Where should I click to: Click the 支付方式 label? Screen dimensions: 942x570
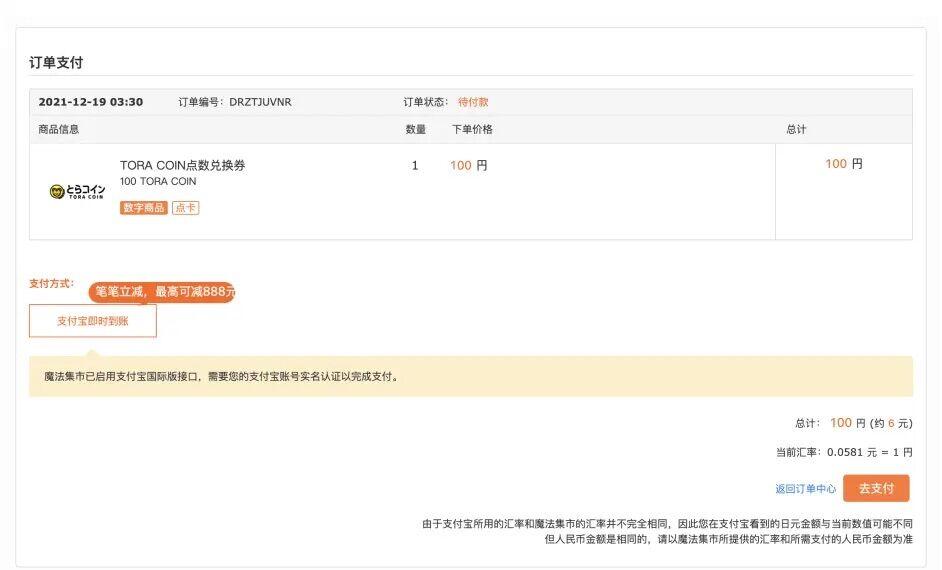pos(52,283)
